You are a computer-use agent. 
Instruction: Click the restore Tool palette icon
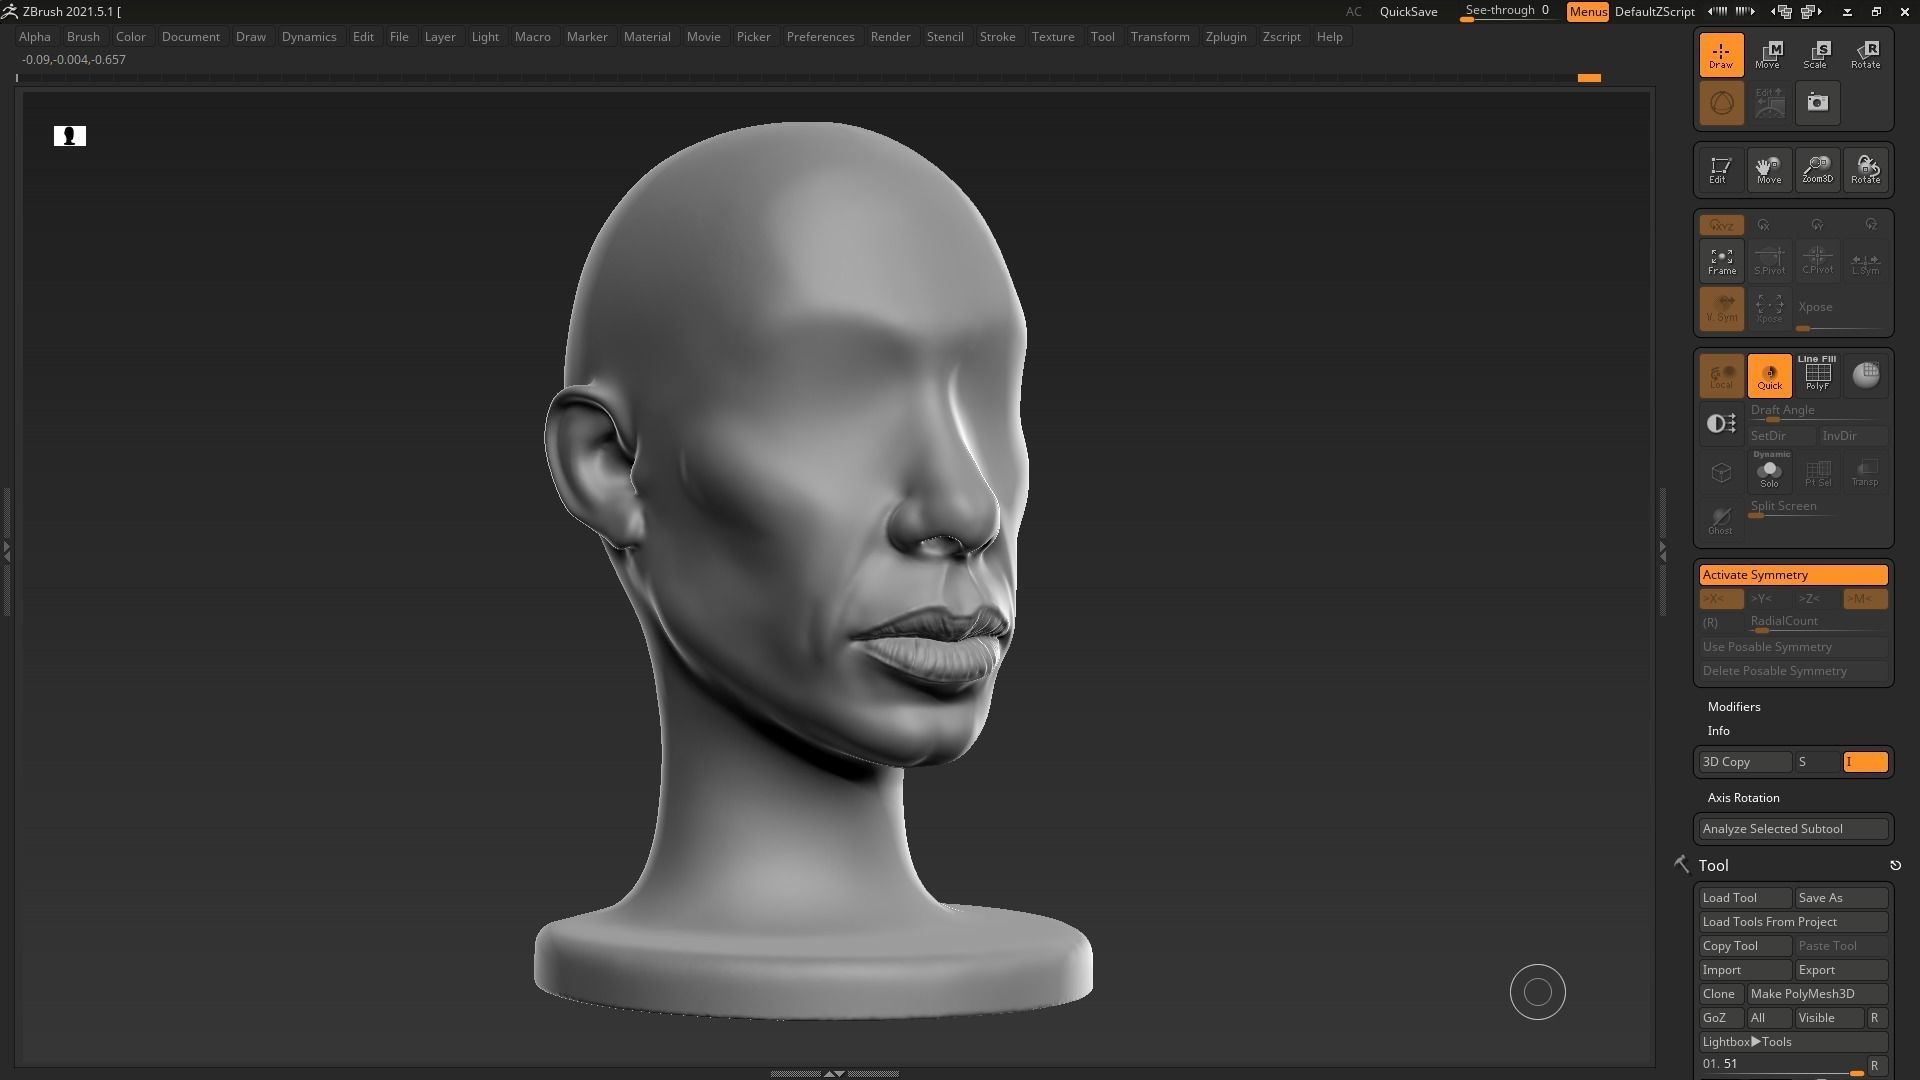pyautogui.click(x=1895, y=866)
